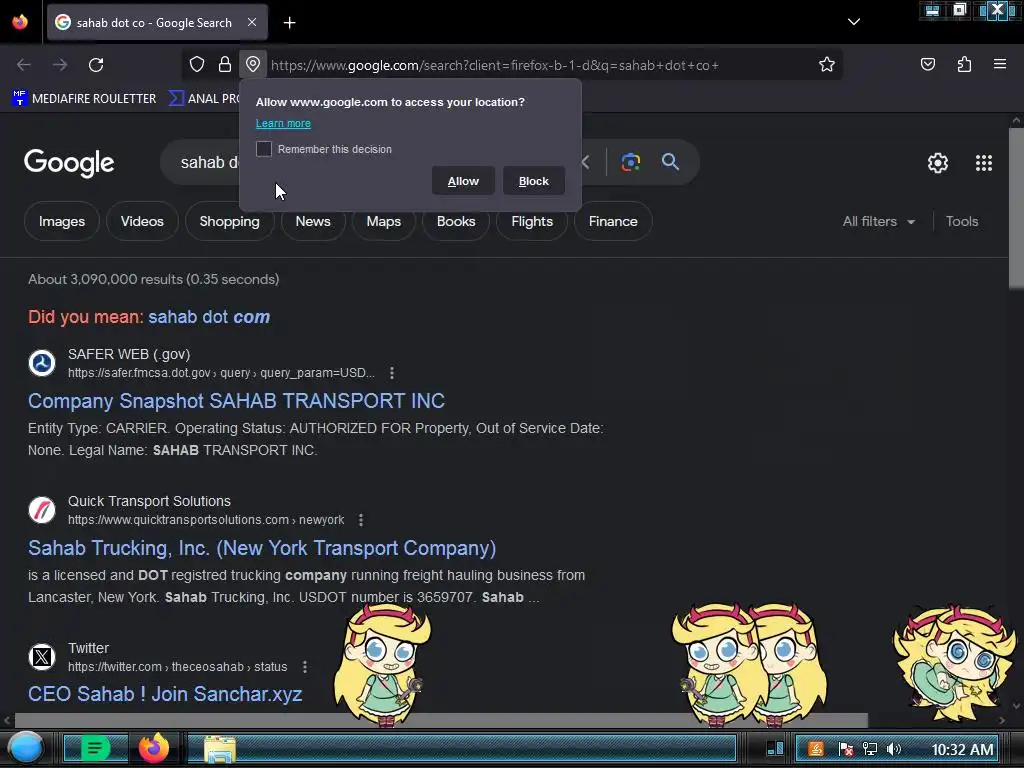
Task: Go back to the previous page
Action: [24, 65]
